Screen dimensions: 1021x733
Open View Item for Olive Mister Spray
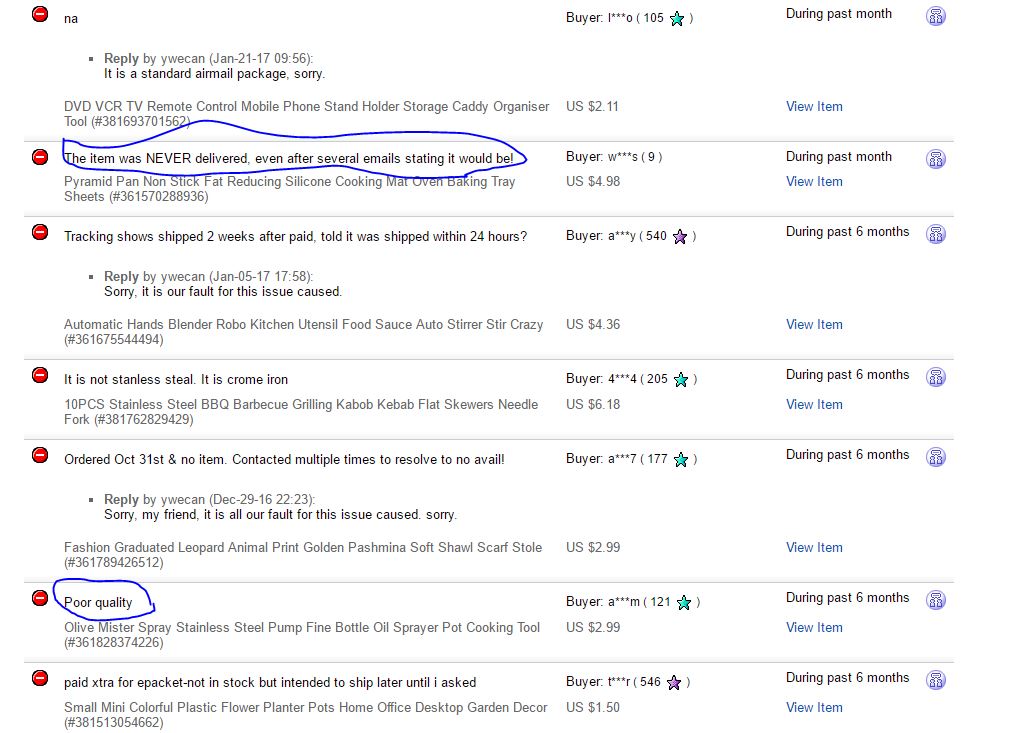coord(814,628)
